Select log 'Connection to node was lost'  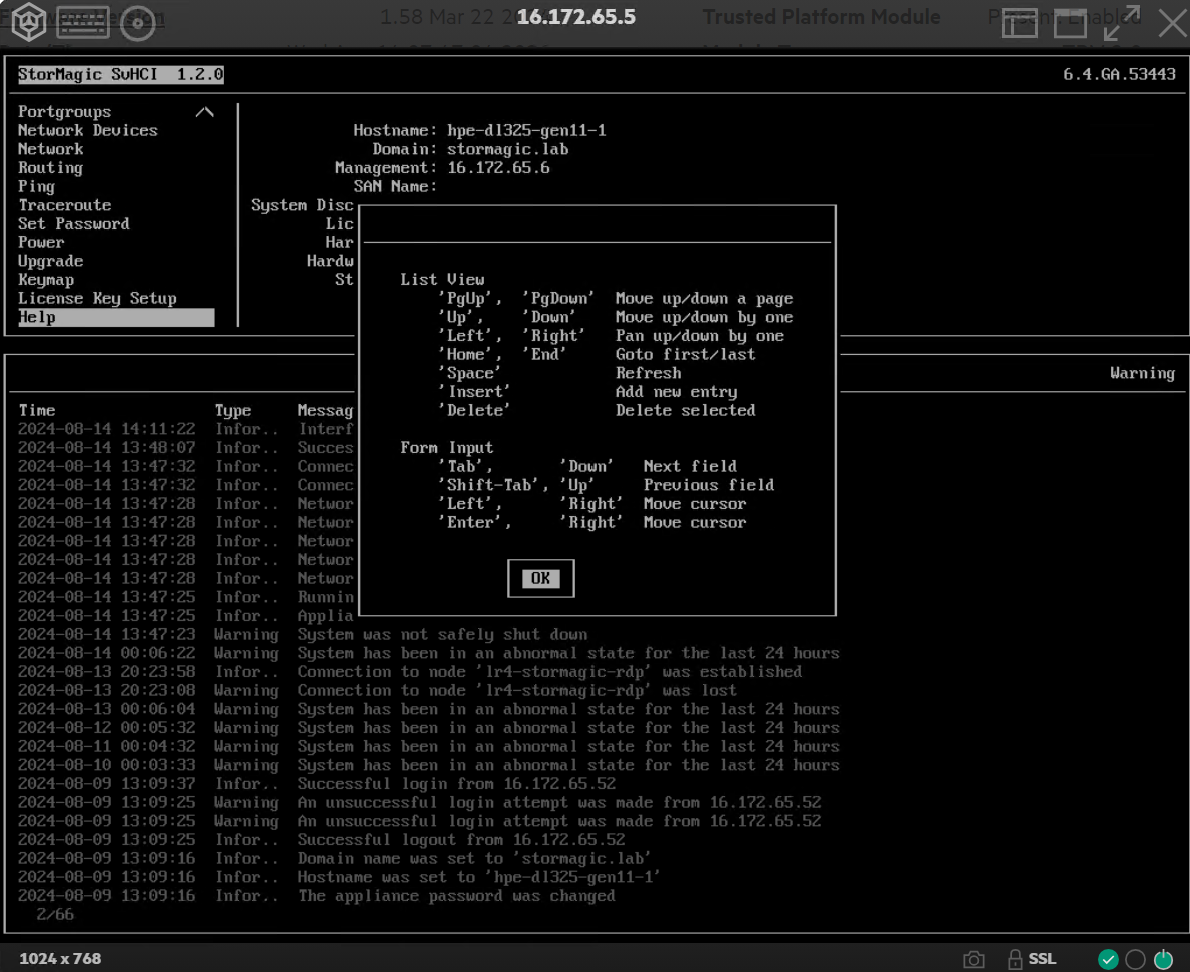tap(429, 690)
